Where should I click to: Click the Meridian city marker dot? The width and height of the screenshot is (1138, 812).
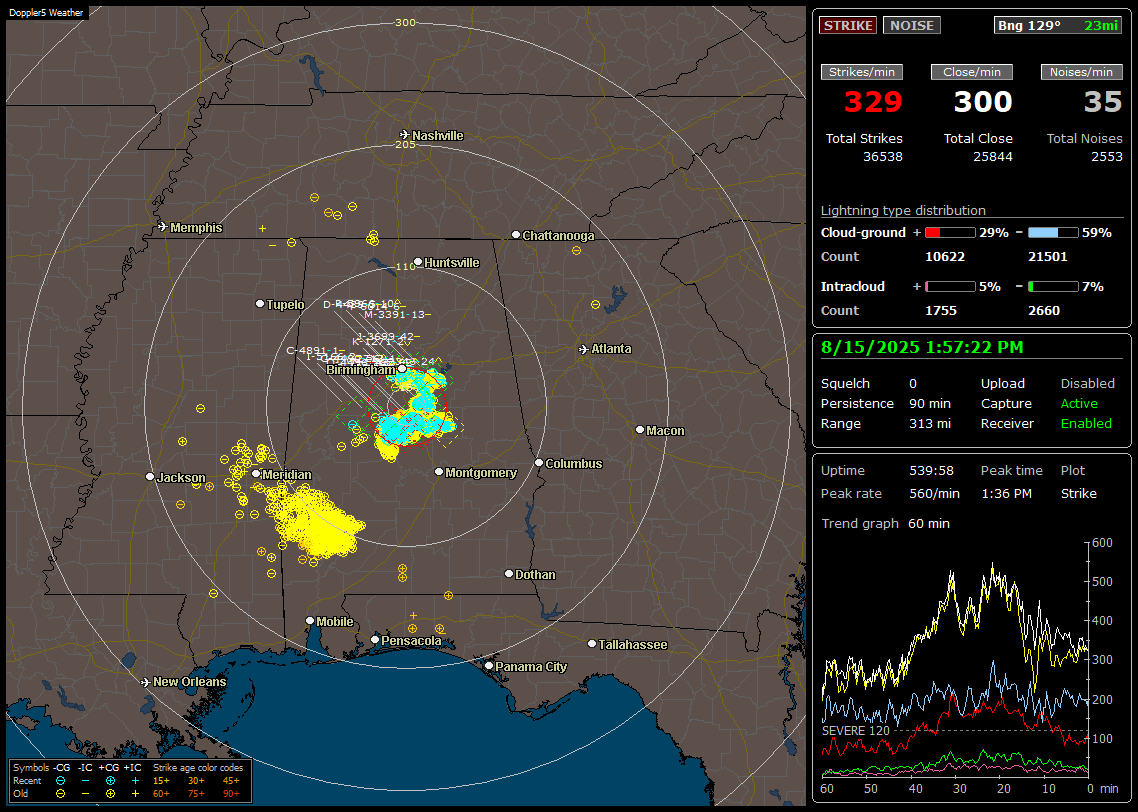coord(255,474)
